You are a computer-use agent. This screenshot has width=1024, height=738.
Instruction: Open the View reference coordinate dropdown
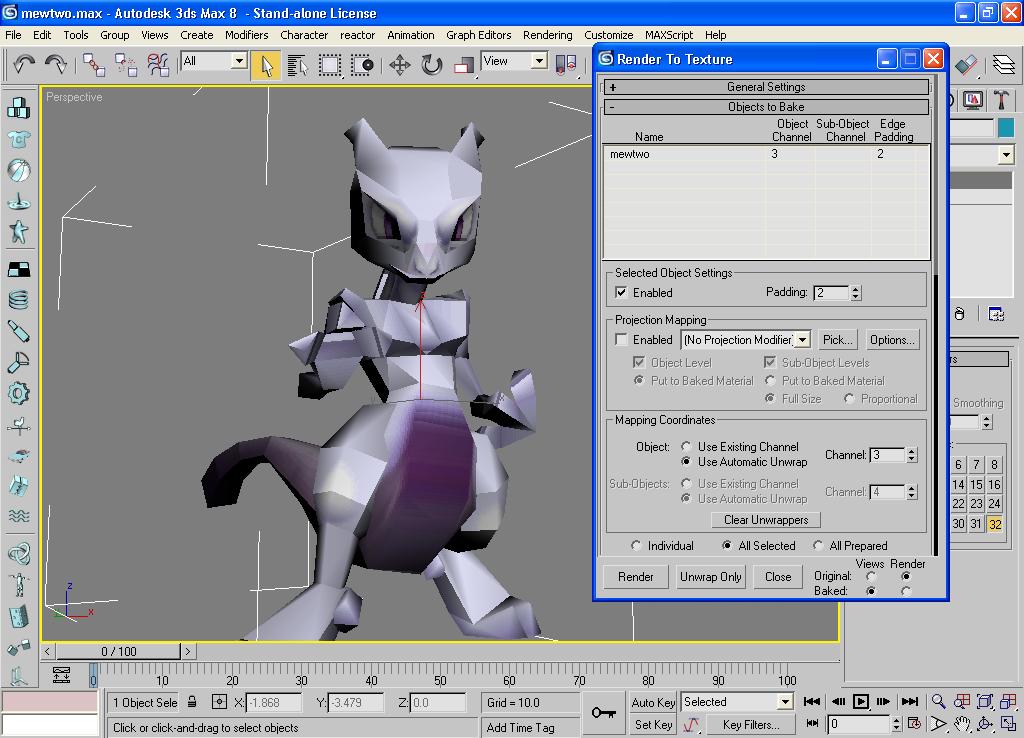click(538, 61)
